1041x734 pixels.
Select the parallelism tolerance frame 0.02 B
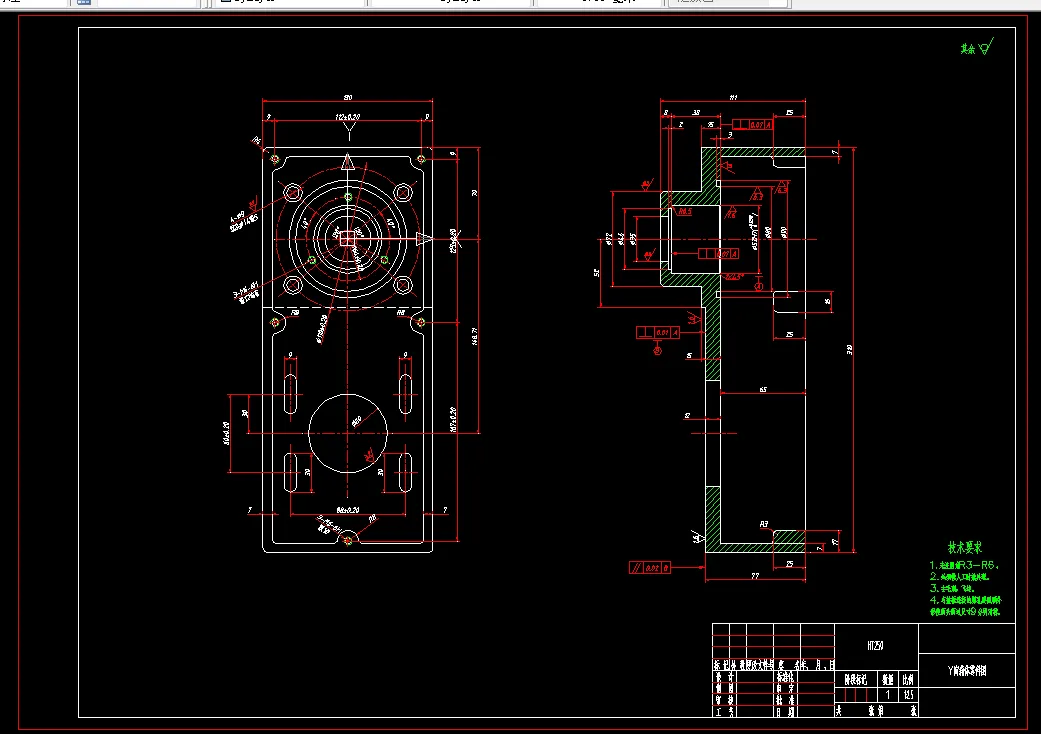[x=649, y=567]
